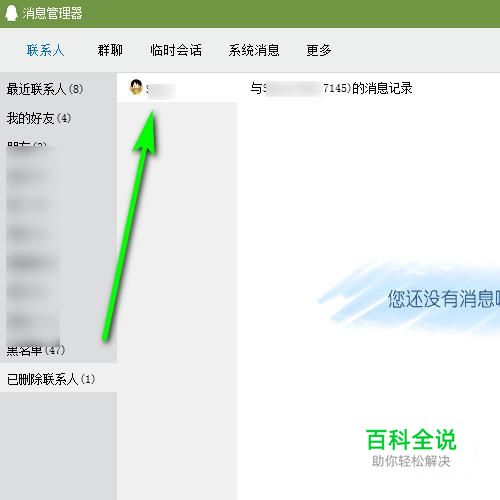Open the 群聊 tab
Viewport: 500px width, 500px height.
pos(110,50)
